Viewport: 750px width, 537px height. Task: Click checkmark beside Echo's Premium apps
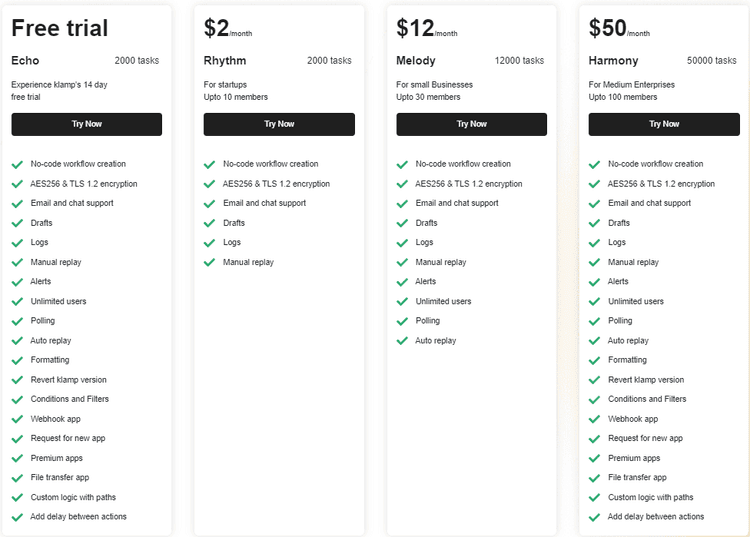(17, 459)
